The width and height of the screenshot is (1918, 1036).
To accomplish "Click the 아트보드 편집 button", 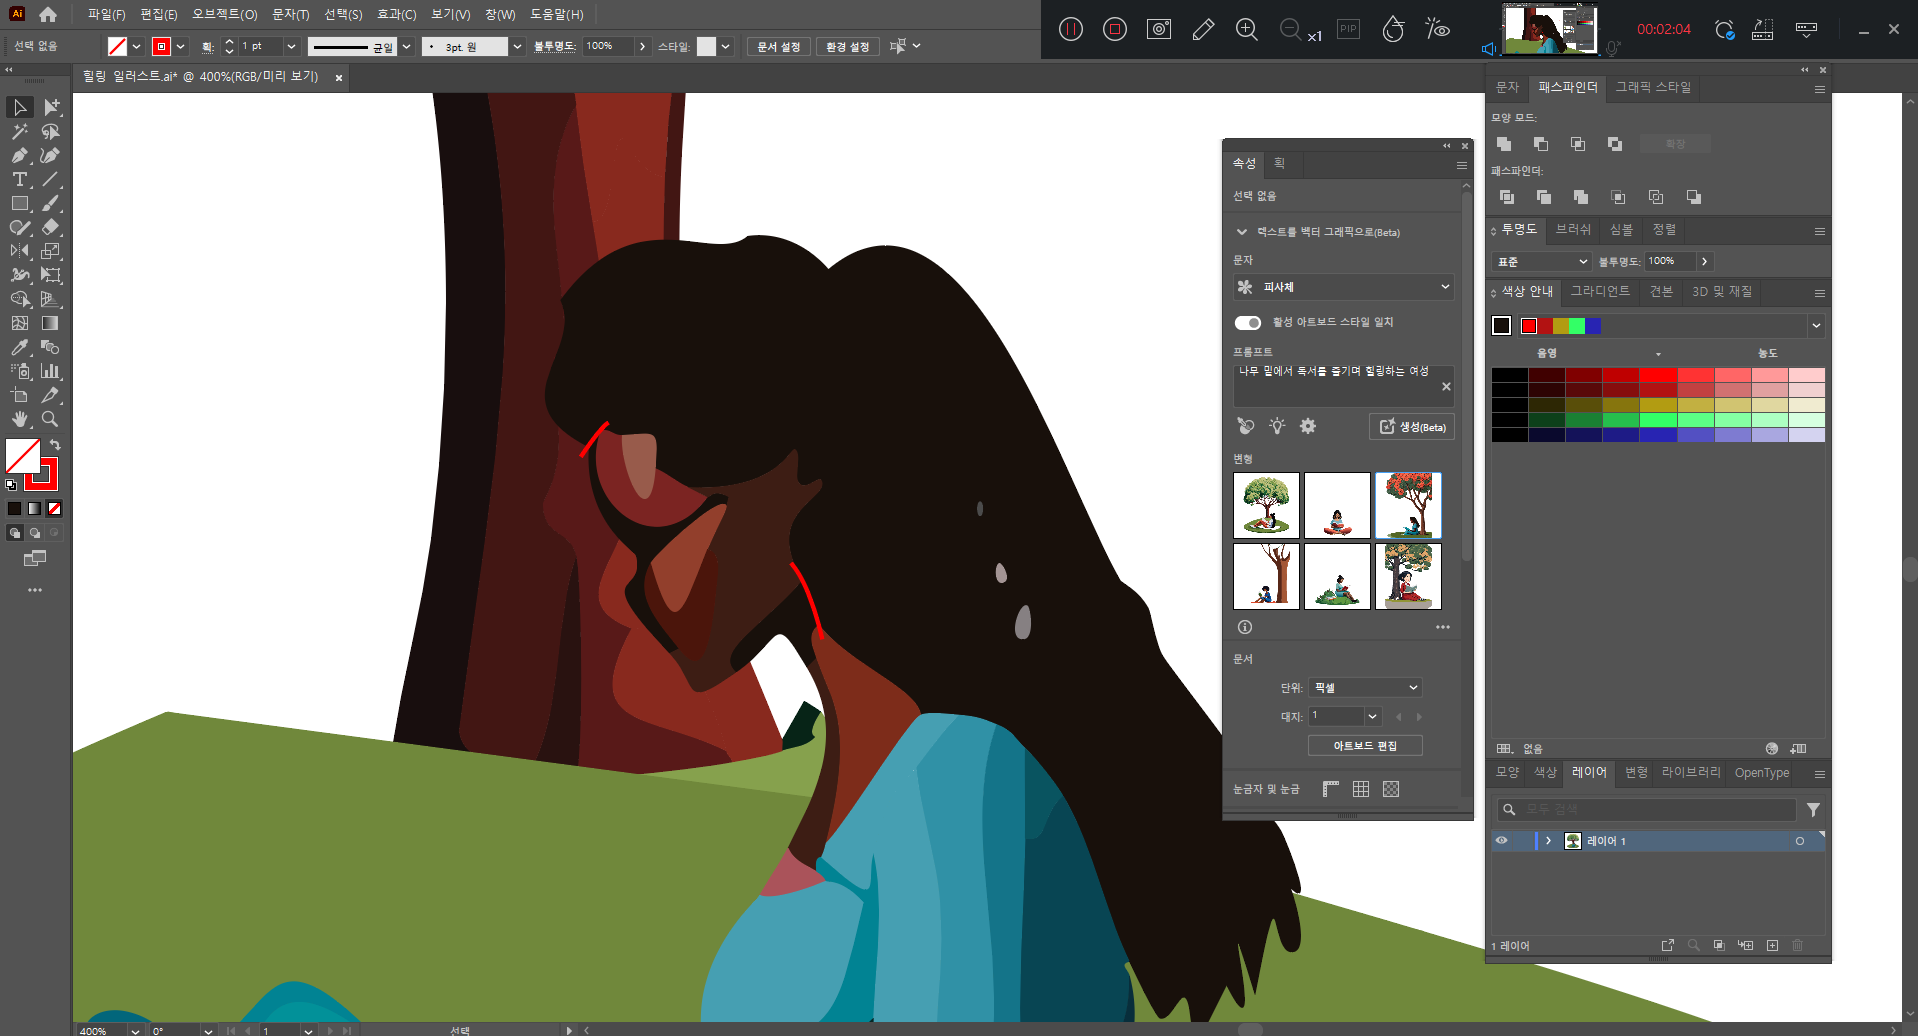I will tap(1365, 746).
